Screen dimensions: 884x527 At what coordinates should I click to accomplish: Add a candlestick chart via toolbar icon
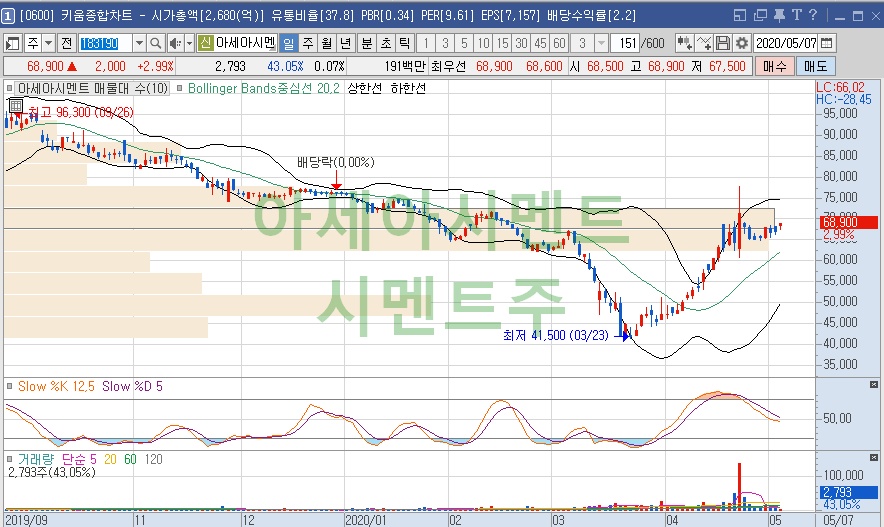click(x=684, y=43)
